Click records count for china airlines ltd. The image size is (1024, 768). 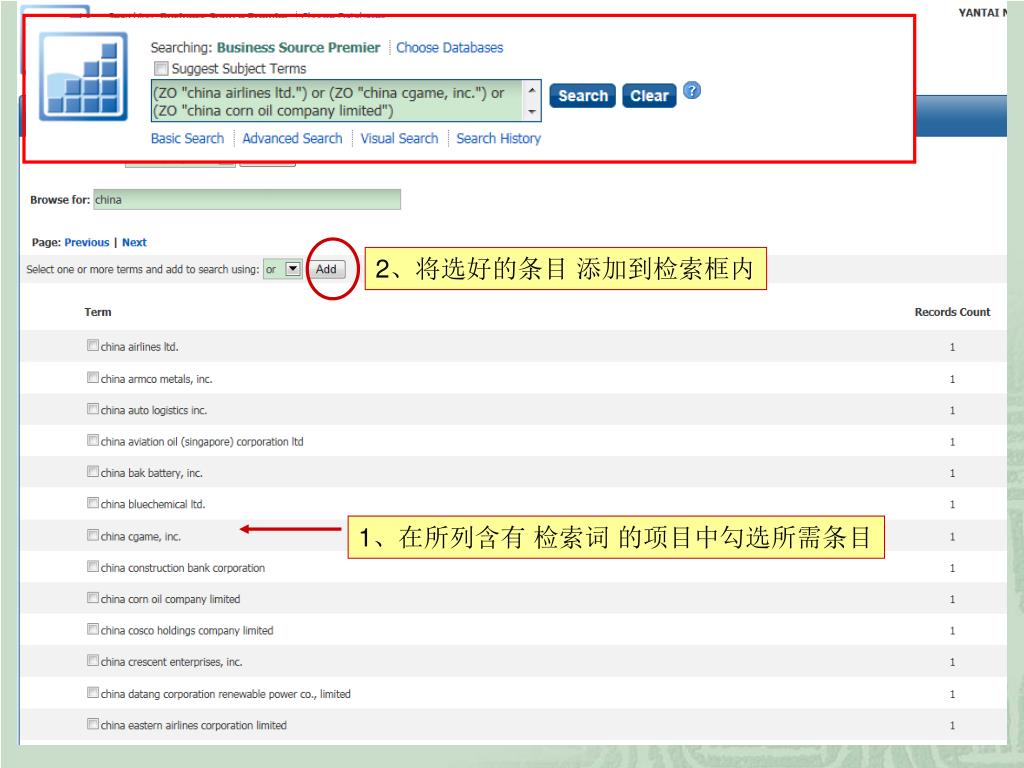tap(952, 347)
